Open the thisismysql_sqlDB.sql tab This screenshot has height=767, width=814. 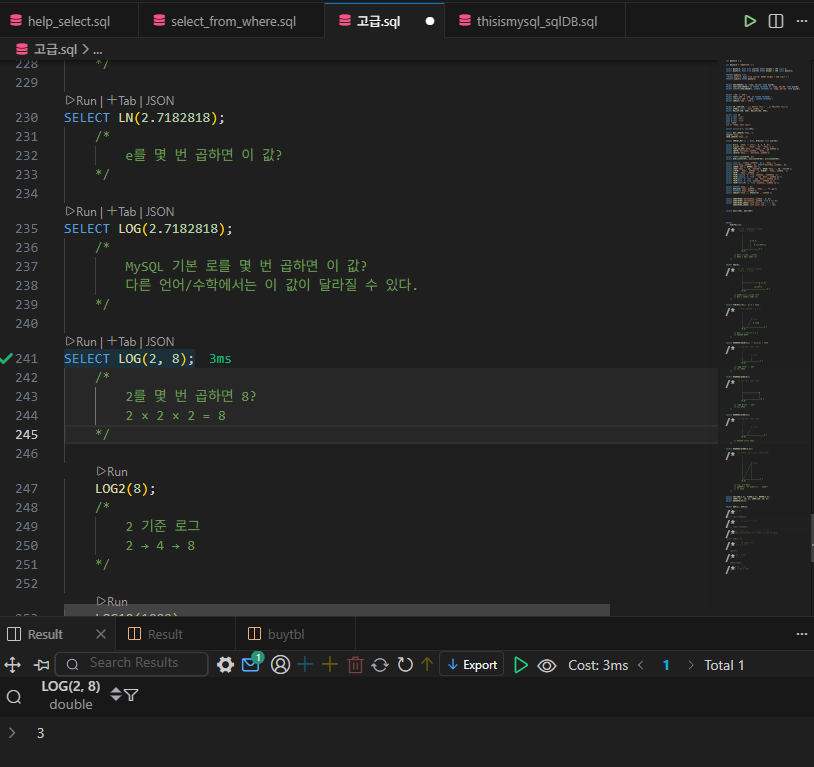tap(537, 21)
